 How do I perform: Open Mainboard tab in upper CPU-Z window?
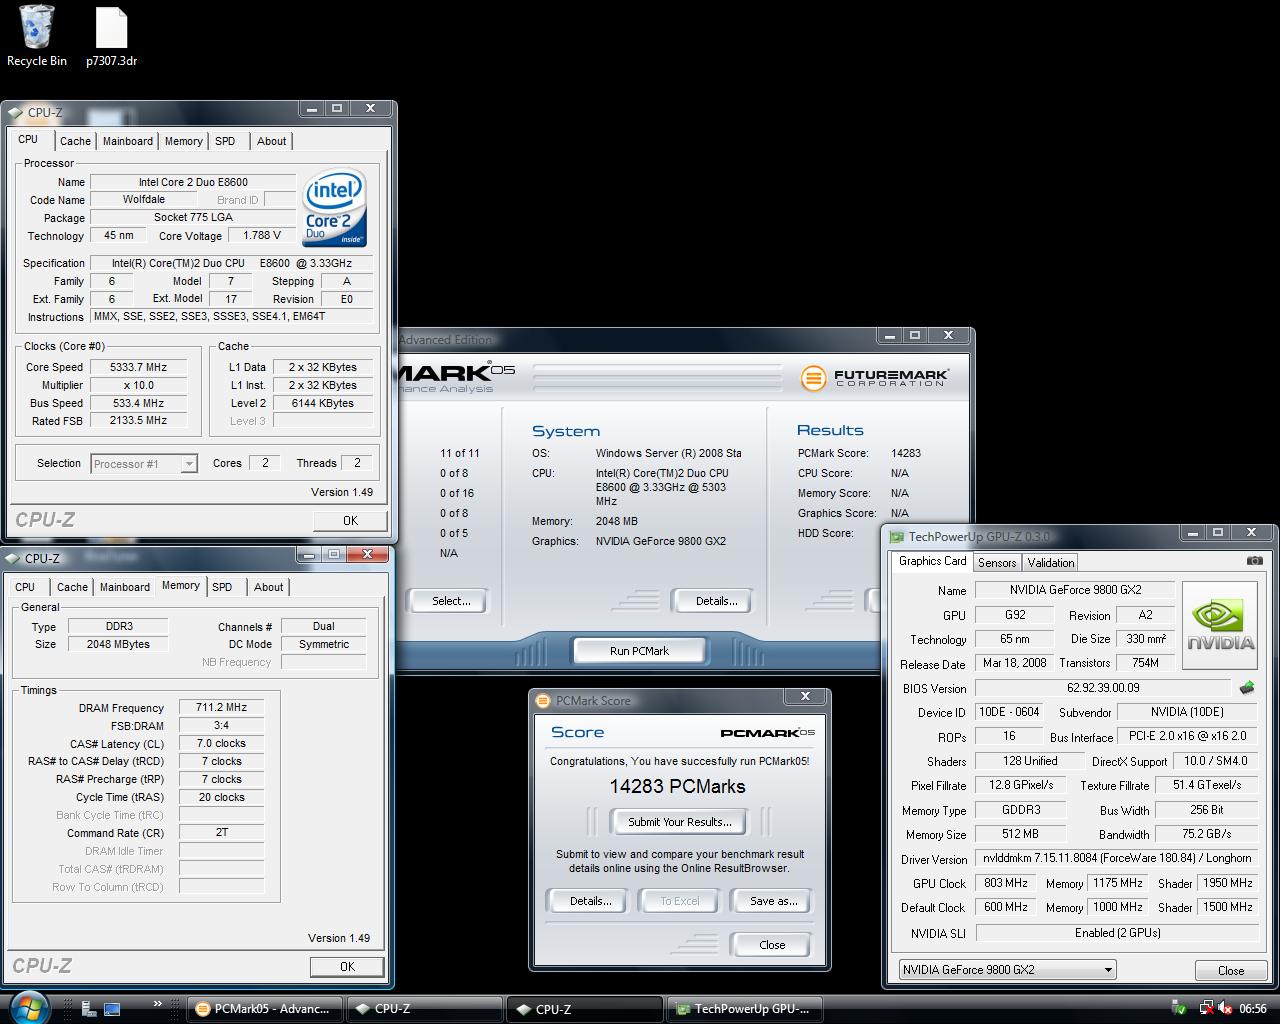(x=128, y=141)
